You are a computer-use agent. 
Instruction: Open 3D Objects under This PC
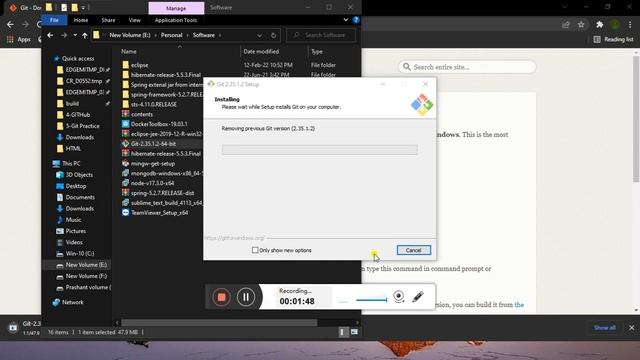tap(79, 175)
